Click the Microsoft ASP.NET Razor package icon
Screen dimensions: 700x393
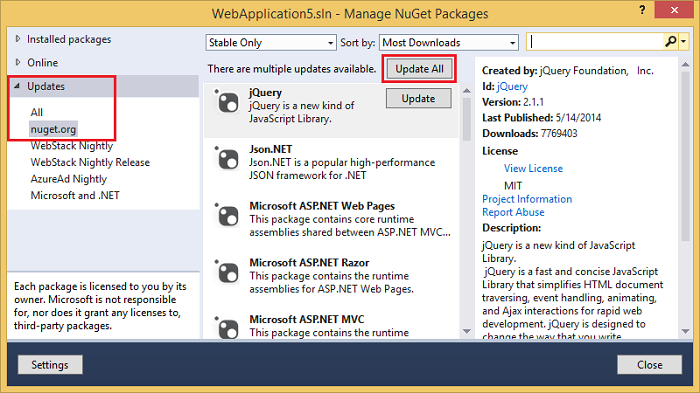228,272
